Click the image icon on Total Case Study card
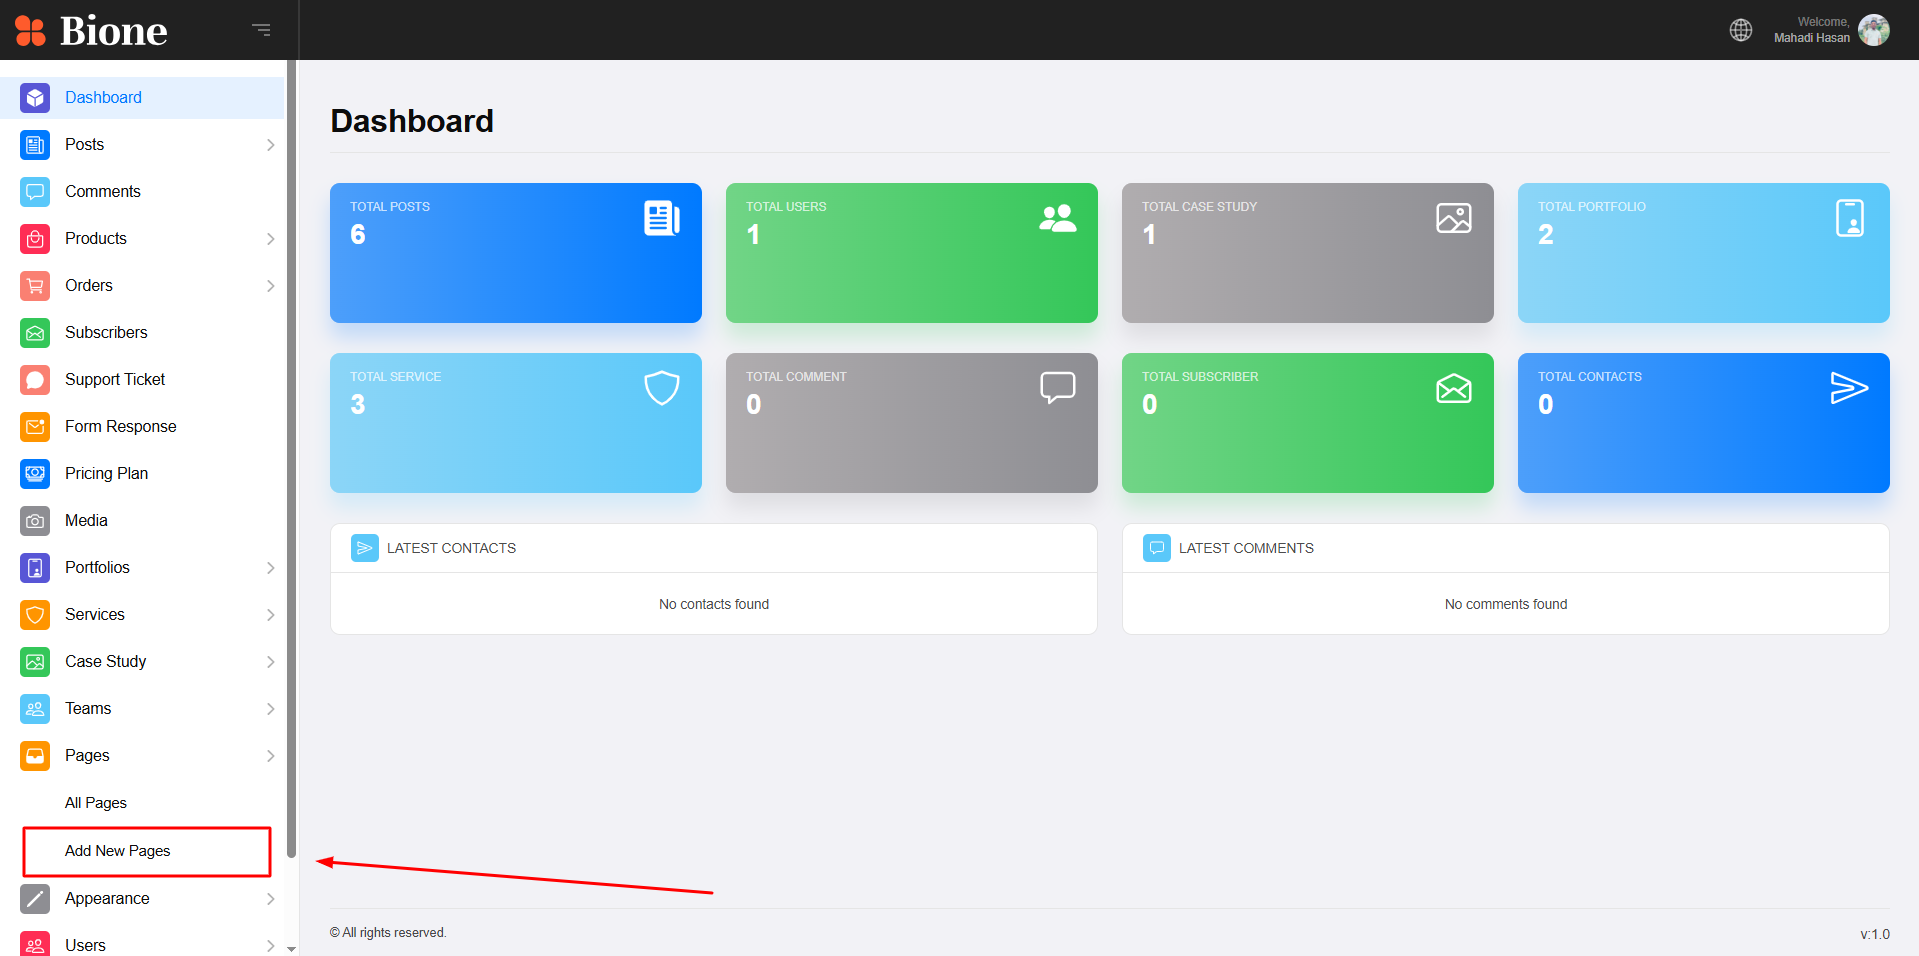 click(1454, 218)
